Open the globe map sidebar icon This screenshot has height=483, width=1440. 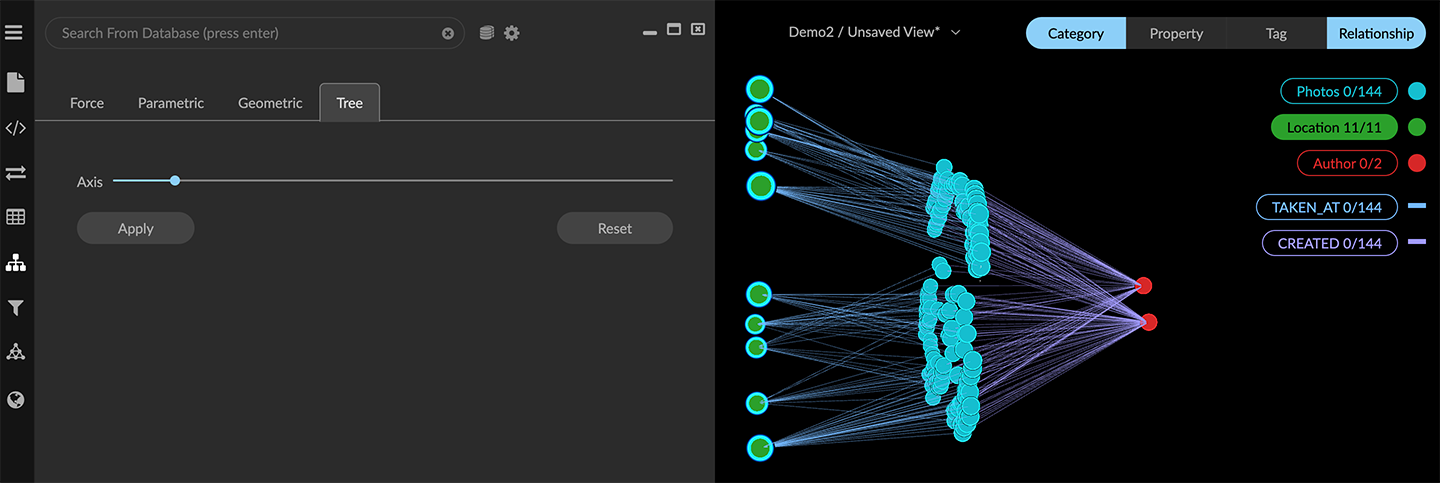pyautogui.click(x=15, y=400)
